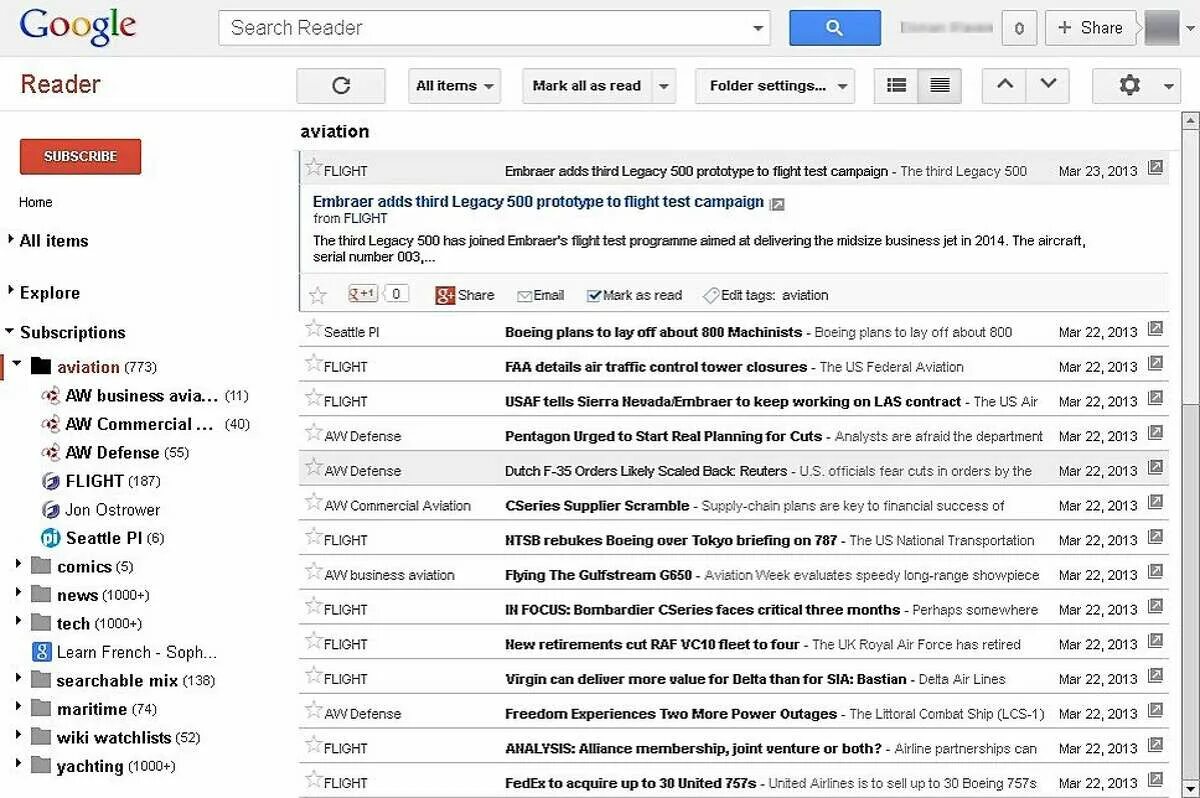Expand the news folder
This screenshot has width=1200, height=798.
pos(18,594)
